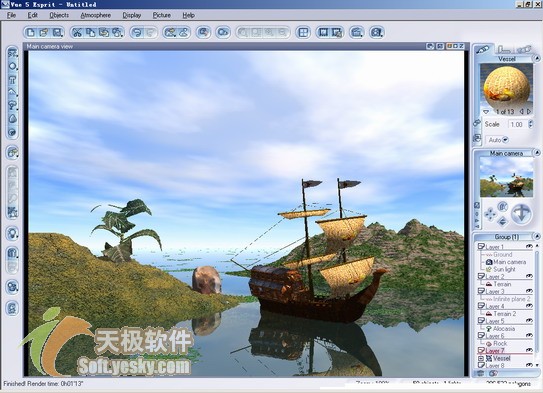Click the Save file toolbar icon
This screenshot has width=543, height=393.
click(x=57, y=33)
